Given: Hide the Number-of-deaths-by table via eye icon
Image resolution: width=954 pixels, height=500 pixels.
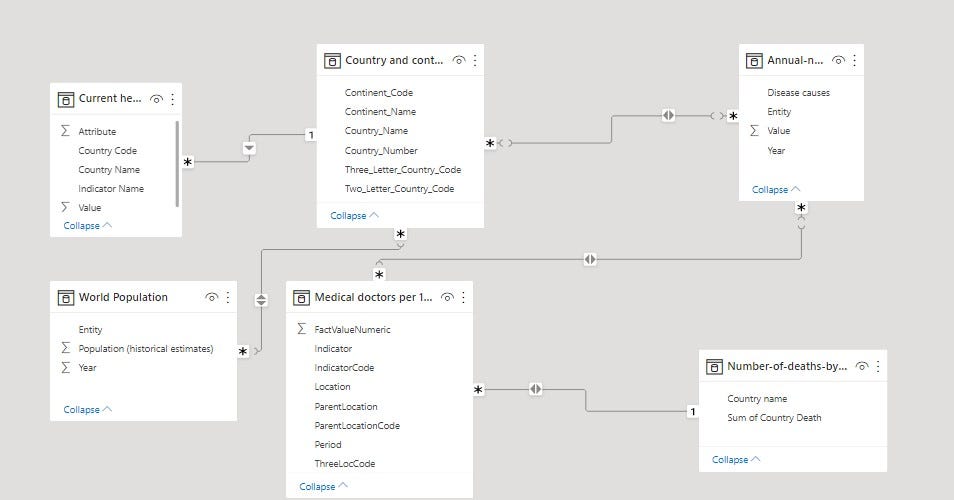Looking at the screenshot, I should 862,366.
